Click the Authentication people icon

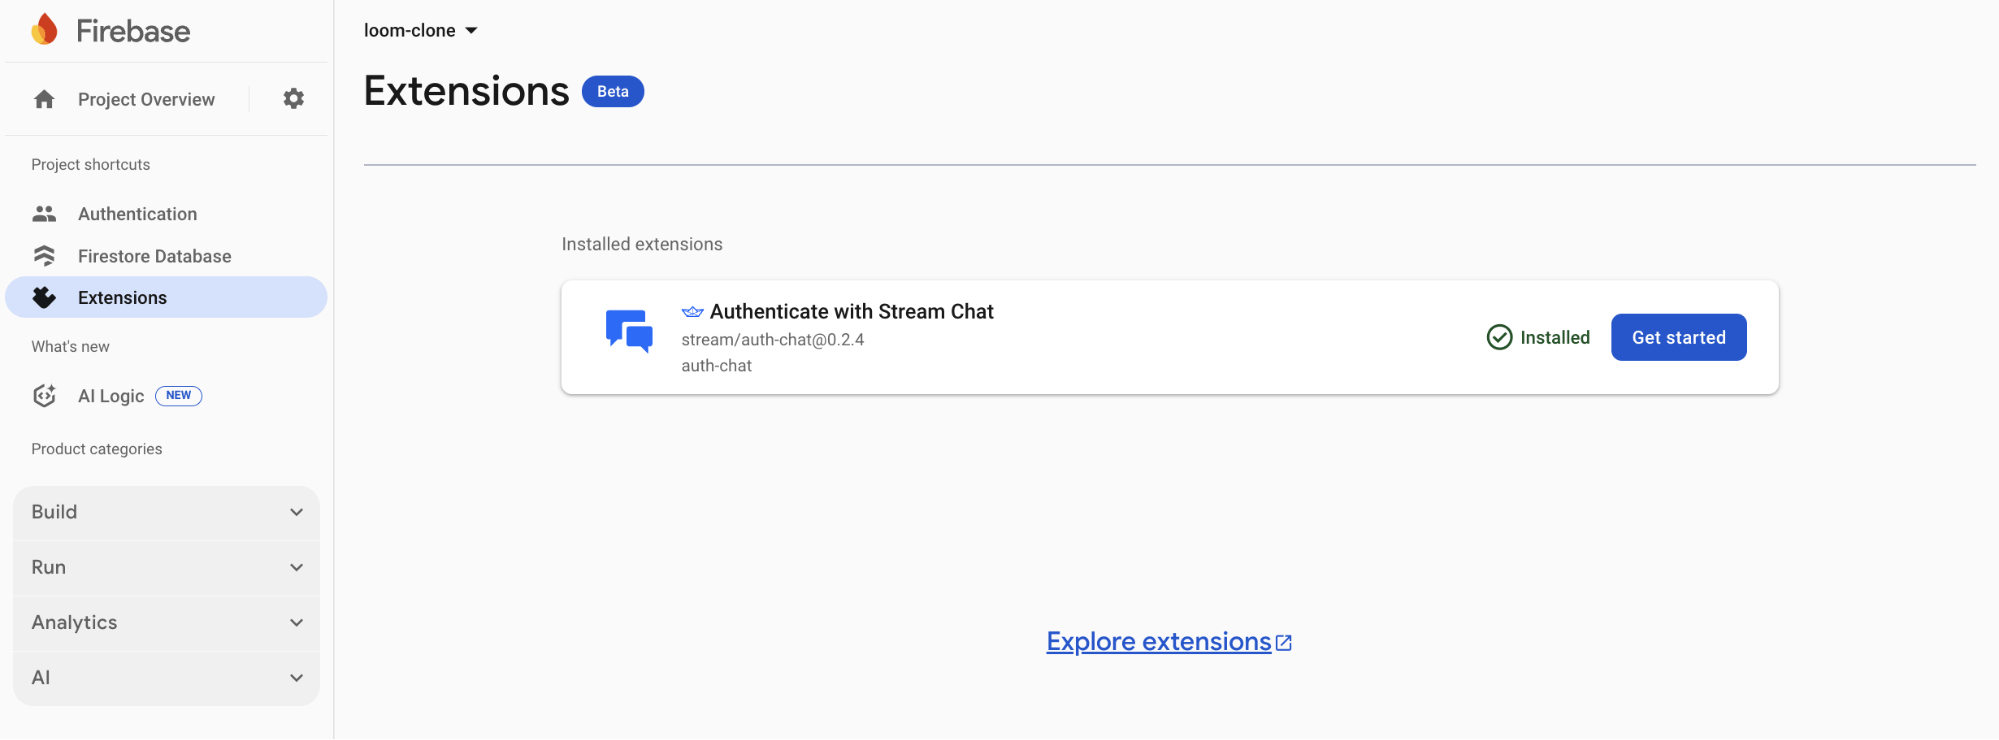pos(44,214)
